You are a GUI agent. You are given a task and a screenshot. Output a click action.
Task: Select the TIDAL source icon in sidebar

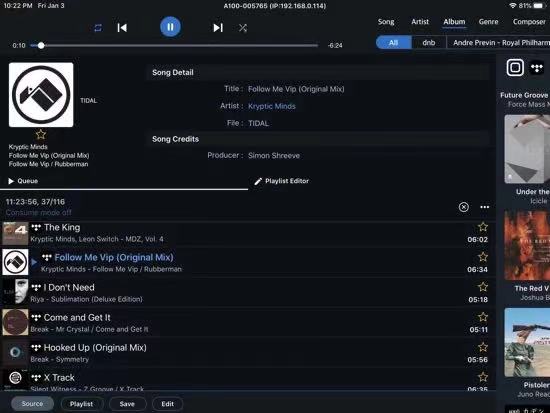pyautogui.click(x=537, y=67)
